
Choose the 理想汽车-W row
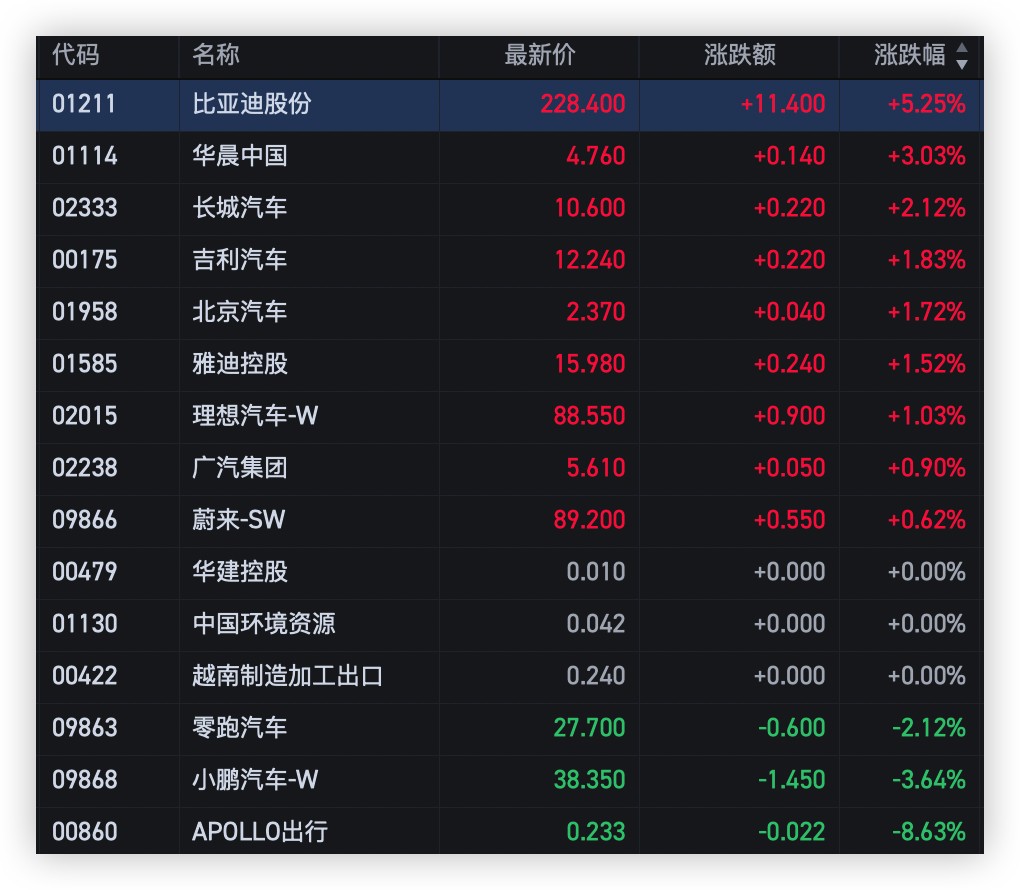(255, 416)
